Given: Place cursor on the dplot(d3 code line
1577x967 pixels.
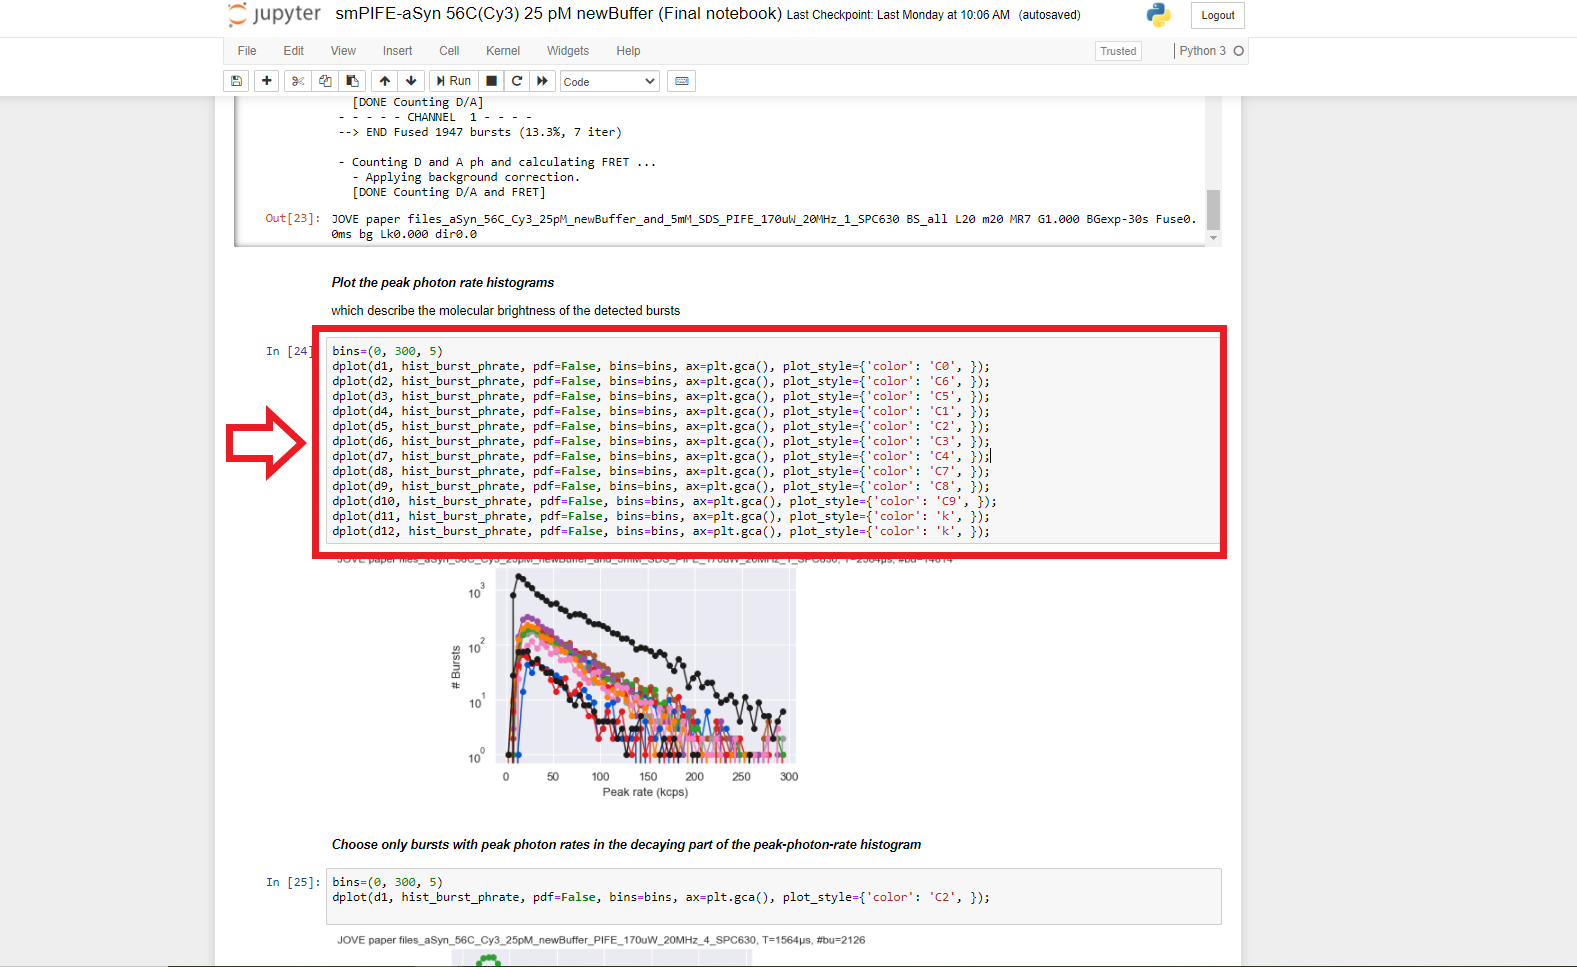Looking at the screenshot, I should coord(661,396).
